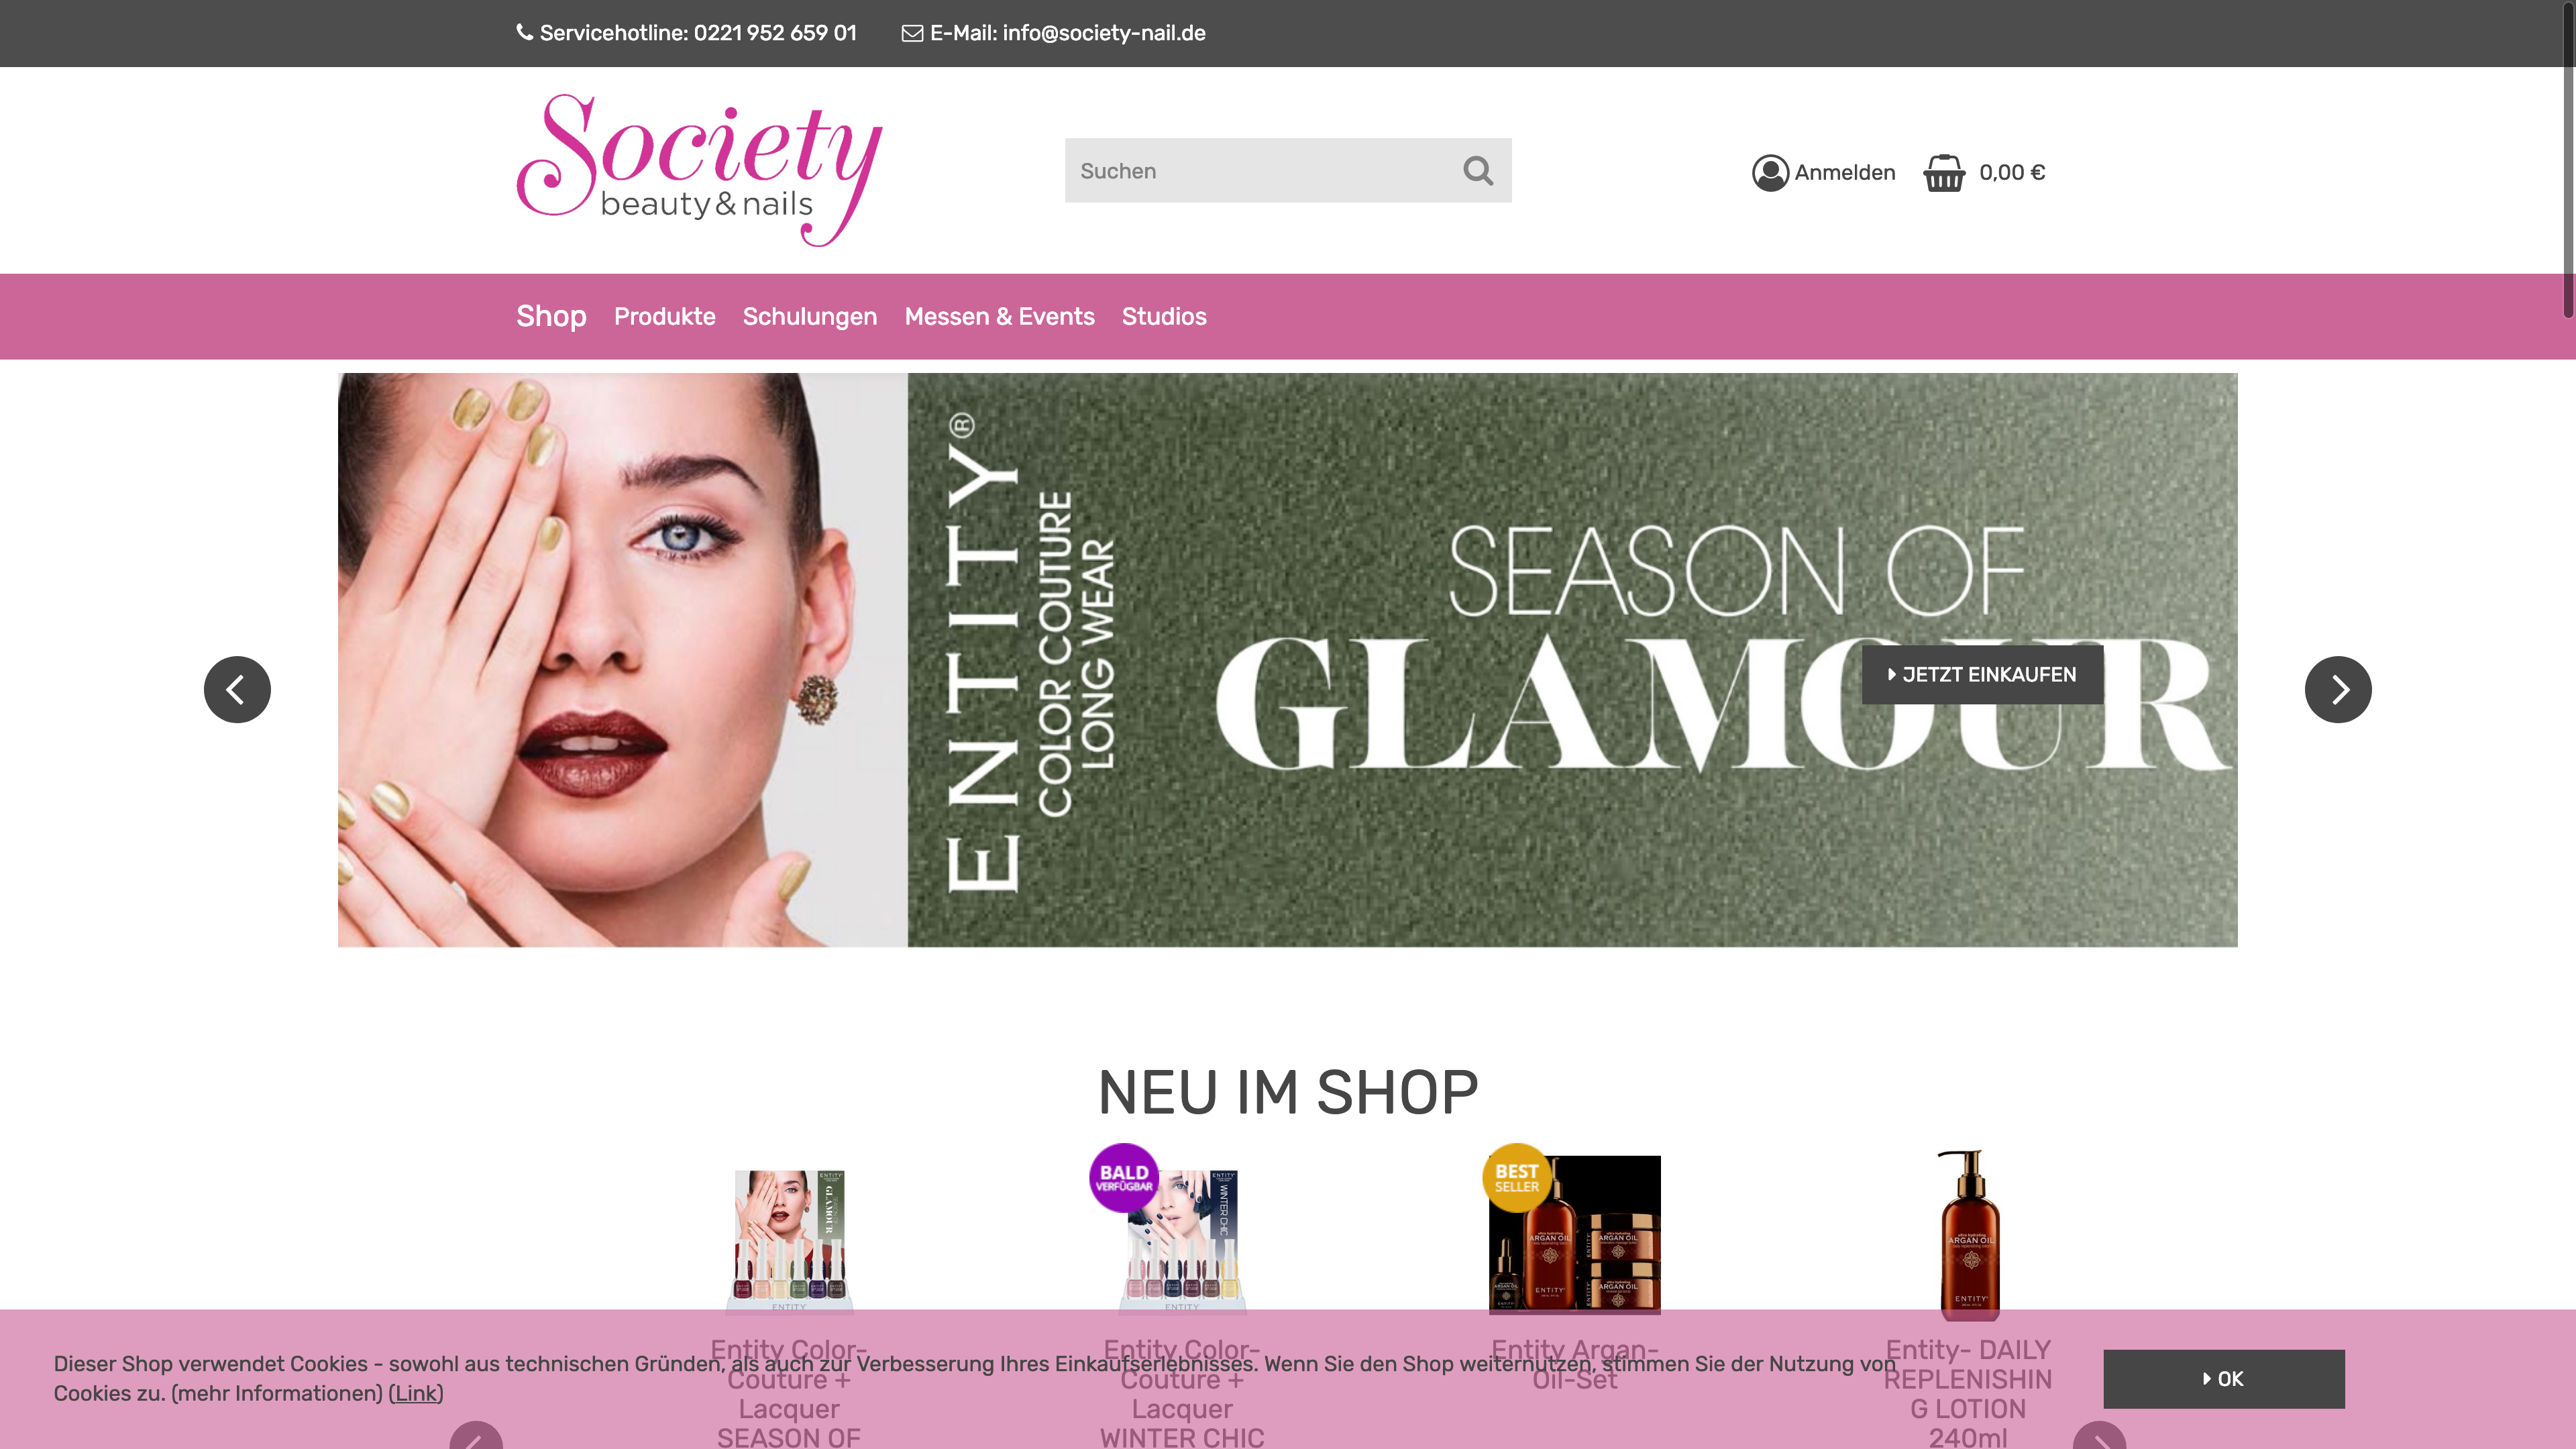Viewport: 2576px width, 1449px height.
Task: Open the Shop menu item
Action: (x=551, y=316)
